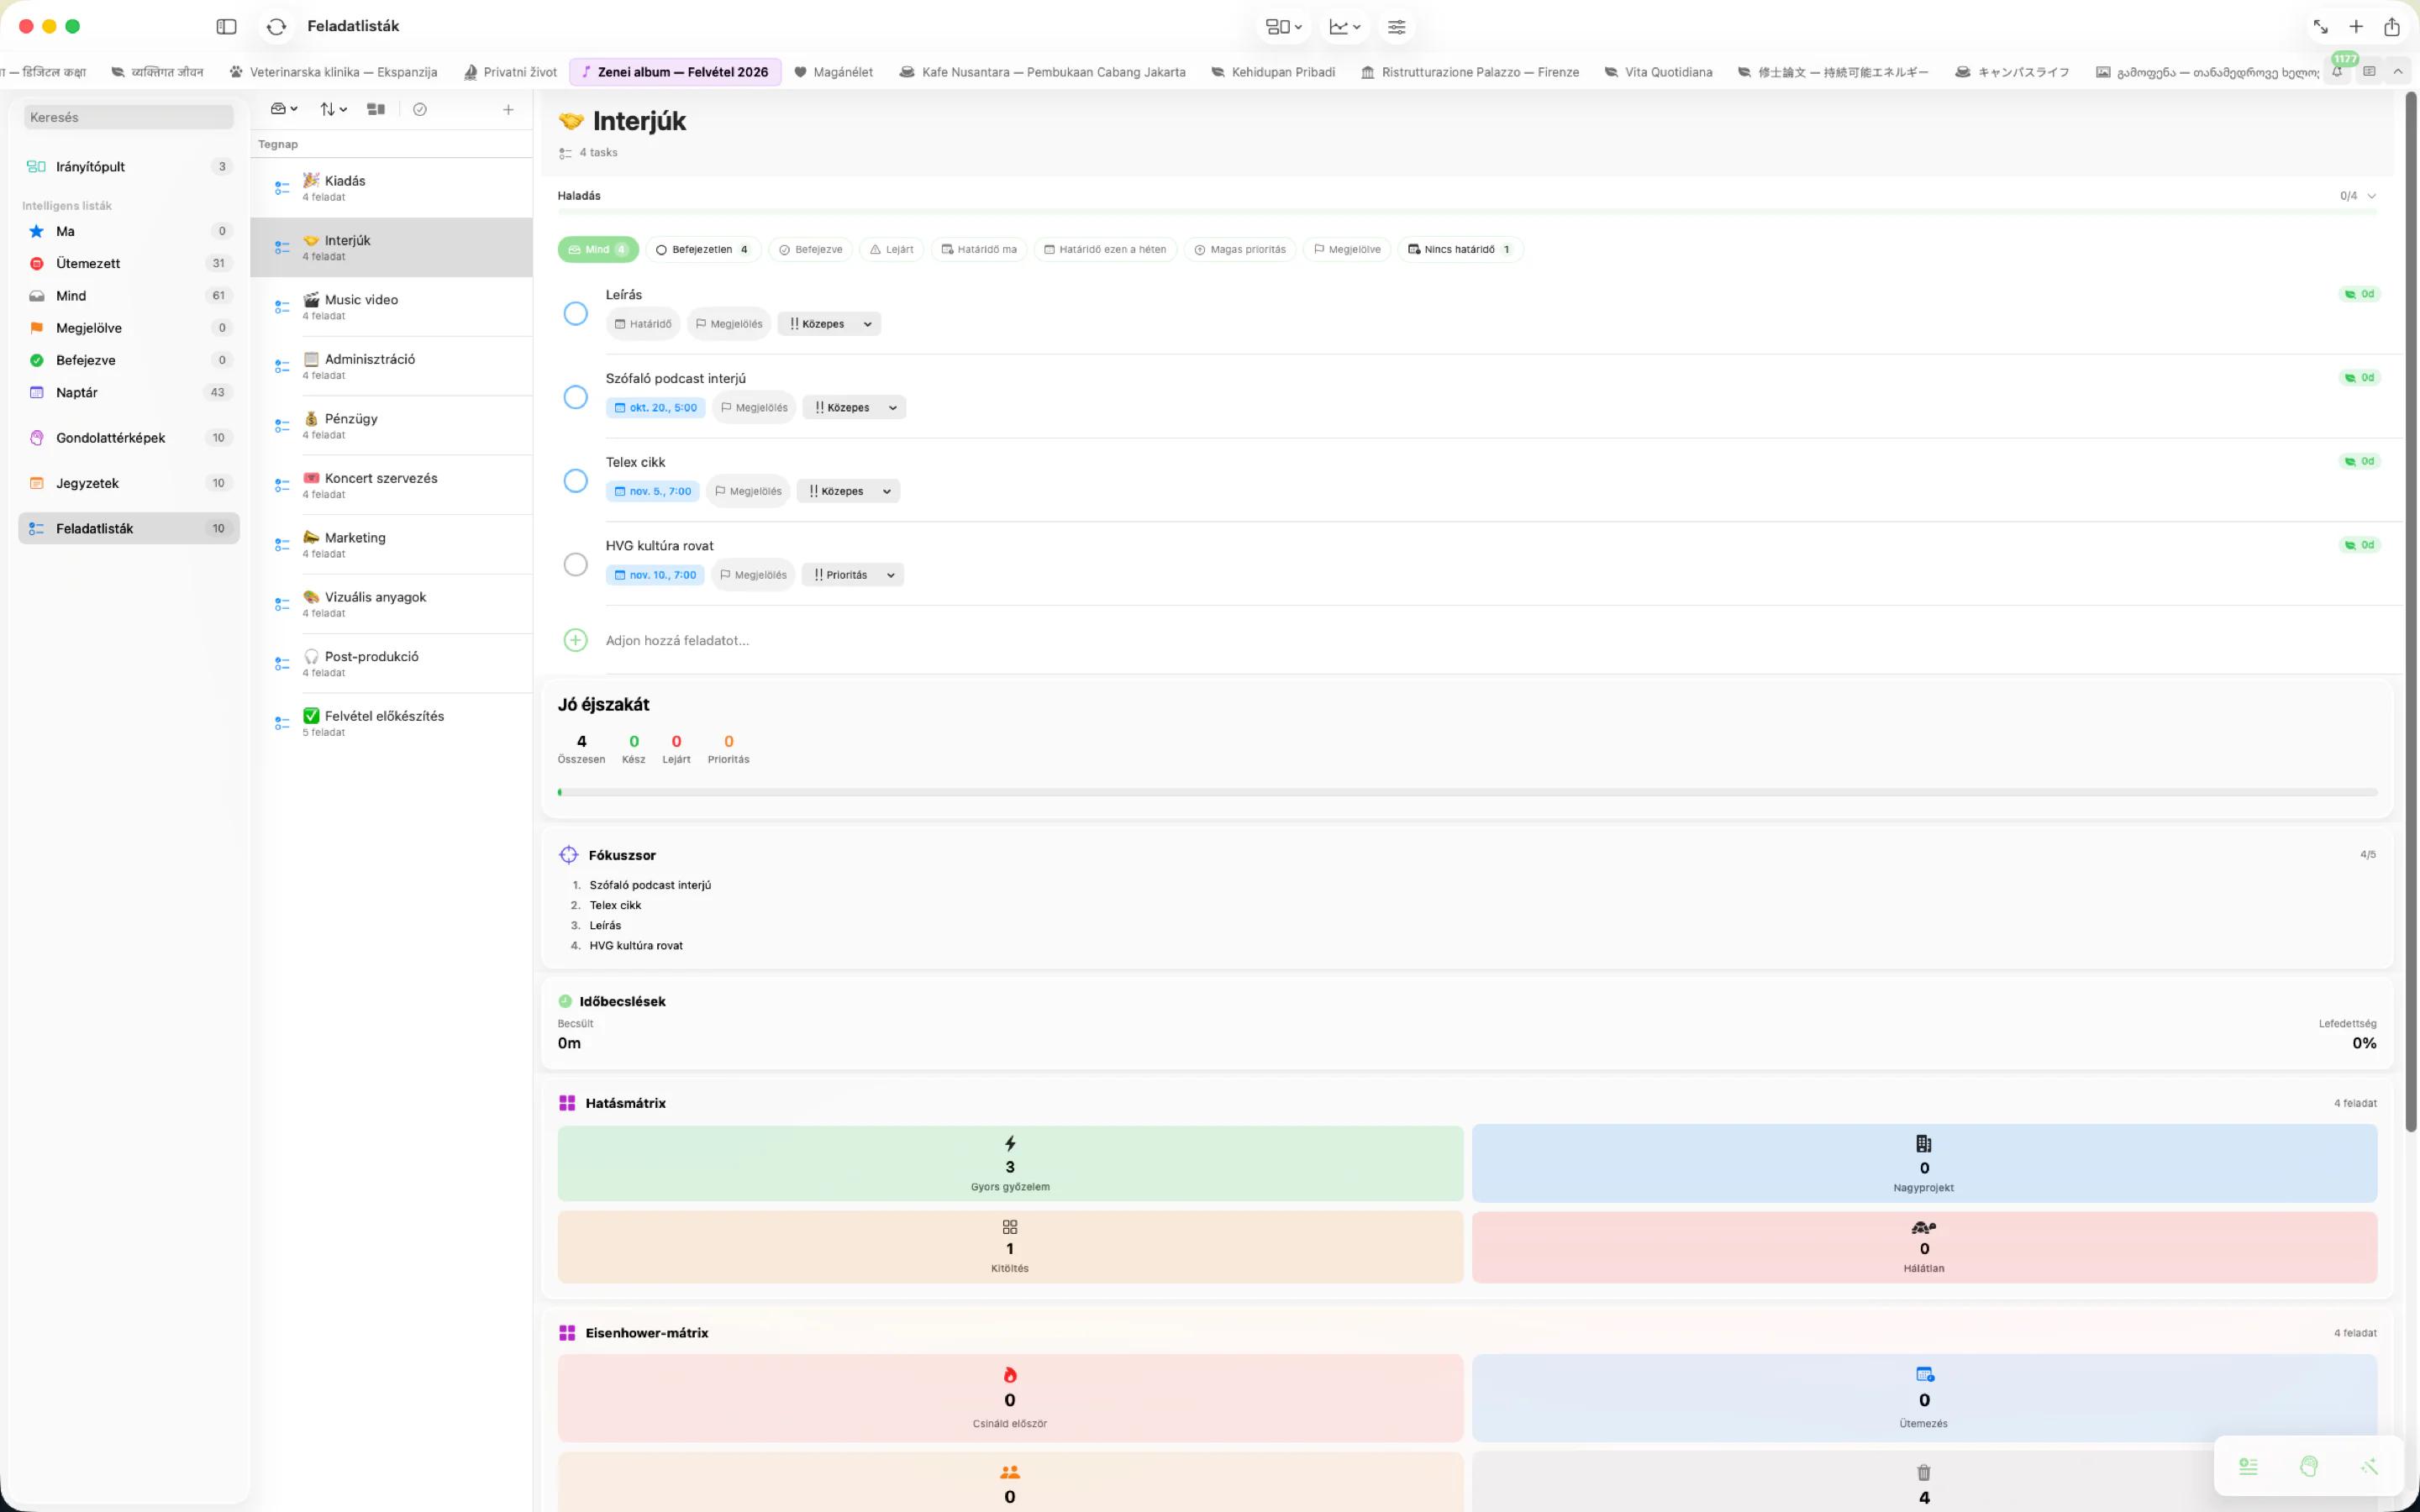Switch to Magánélet tab
Image resolution: width=2420 pixels, height=1512 pixels.
(x=833, y=72)
